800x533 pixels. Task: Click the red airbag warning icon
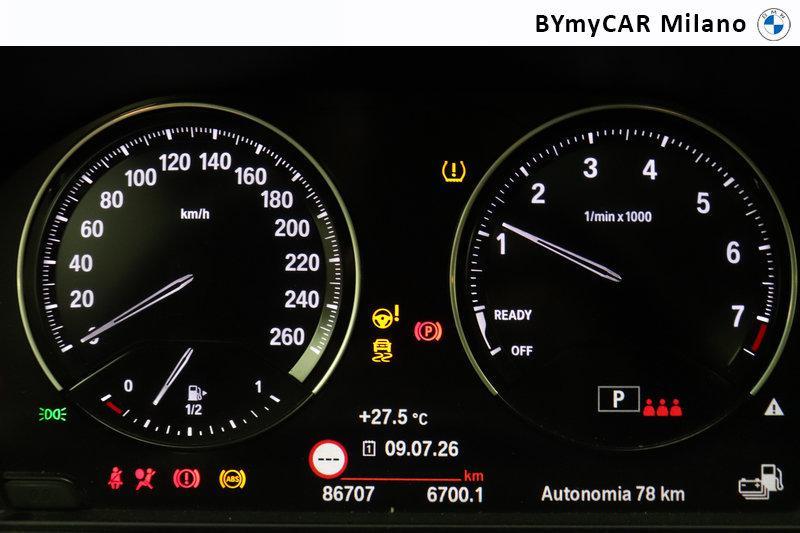[146, 478]
